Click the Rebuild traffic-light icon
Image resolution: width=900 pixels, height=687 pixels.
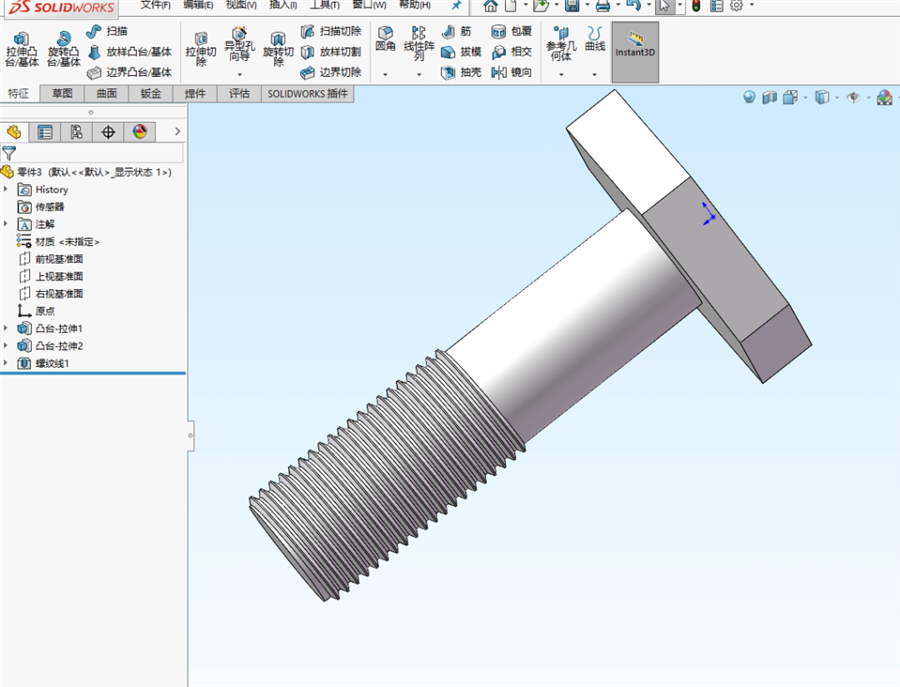[696, 6]
